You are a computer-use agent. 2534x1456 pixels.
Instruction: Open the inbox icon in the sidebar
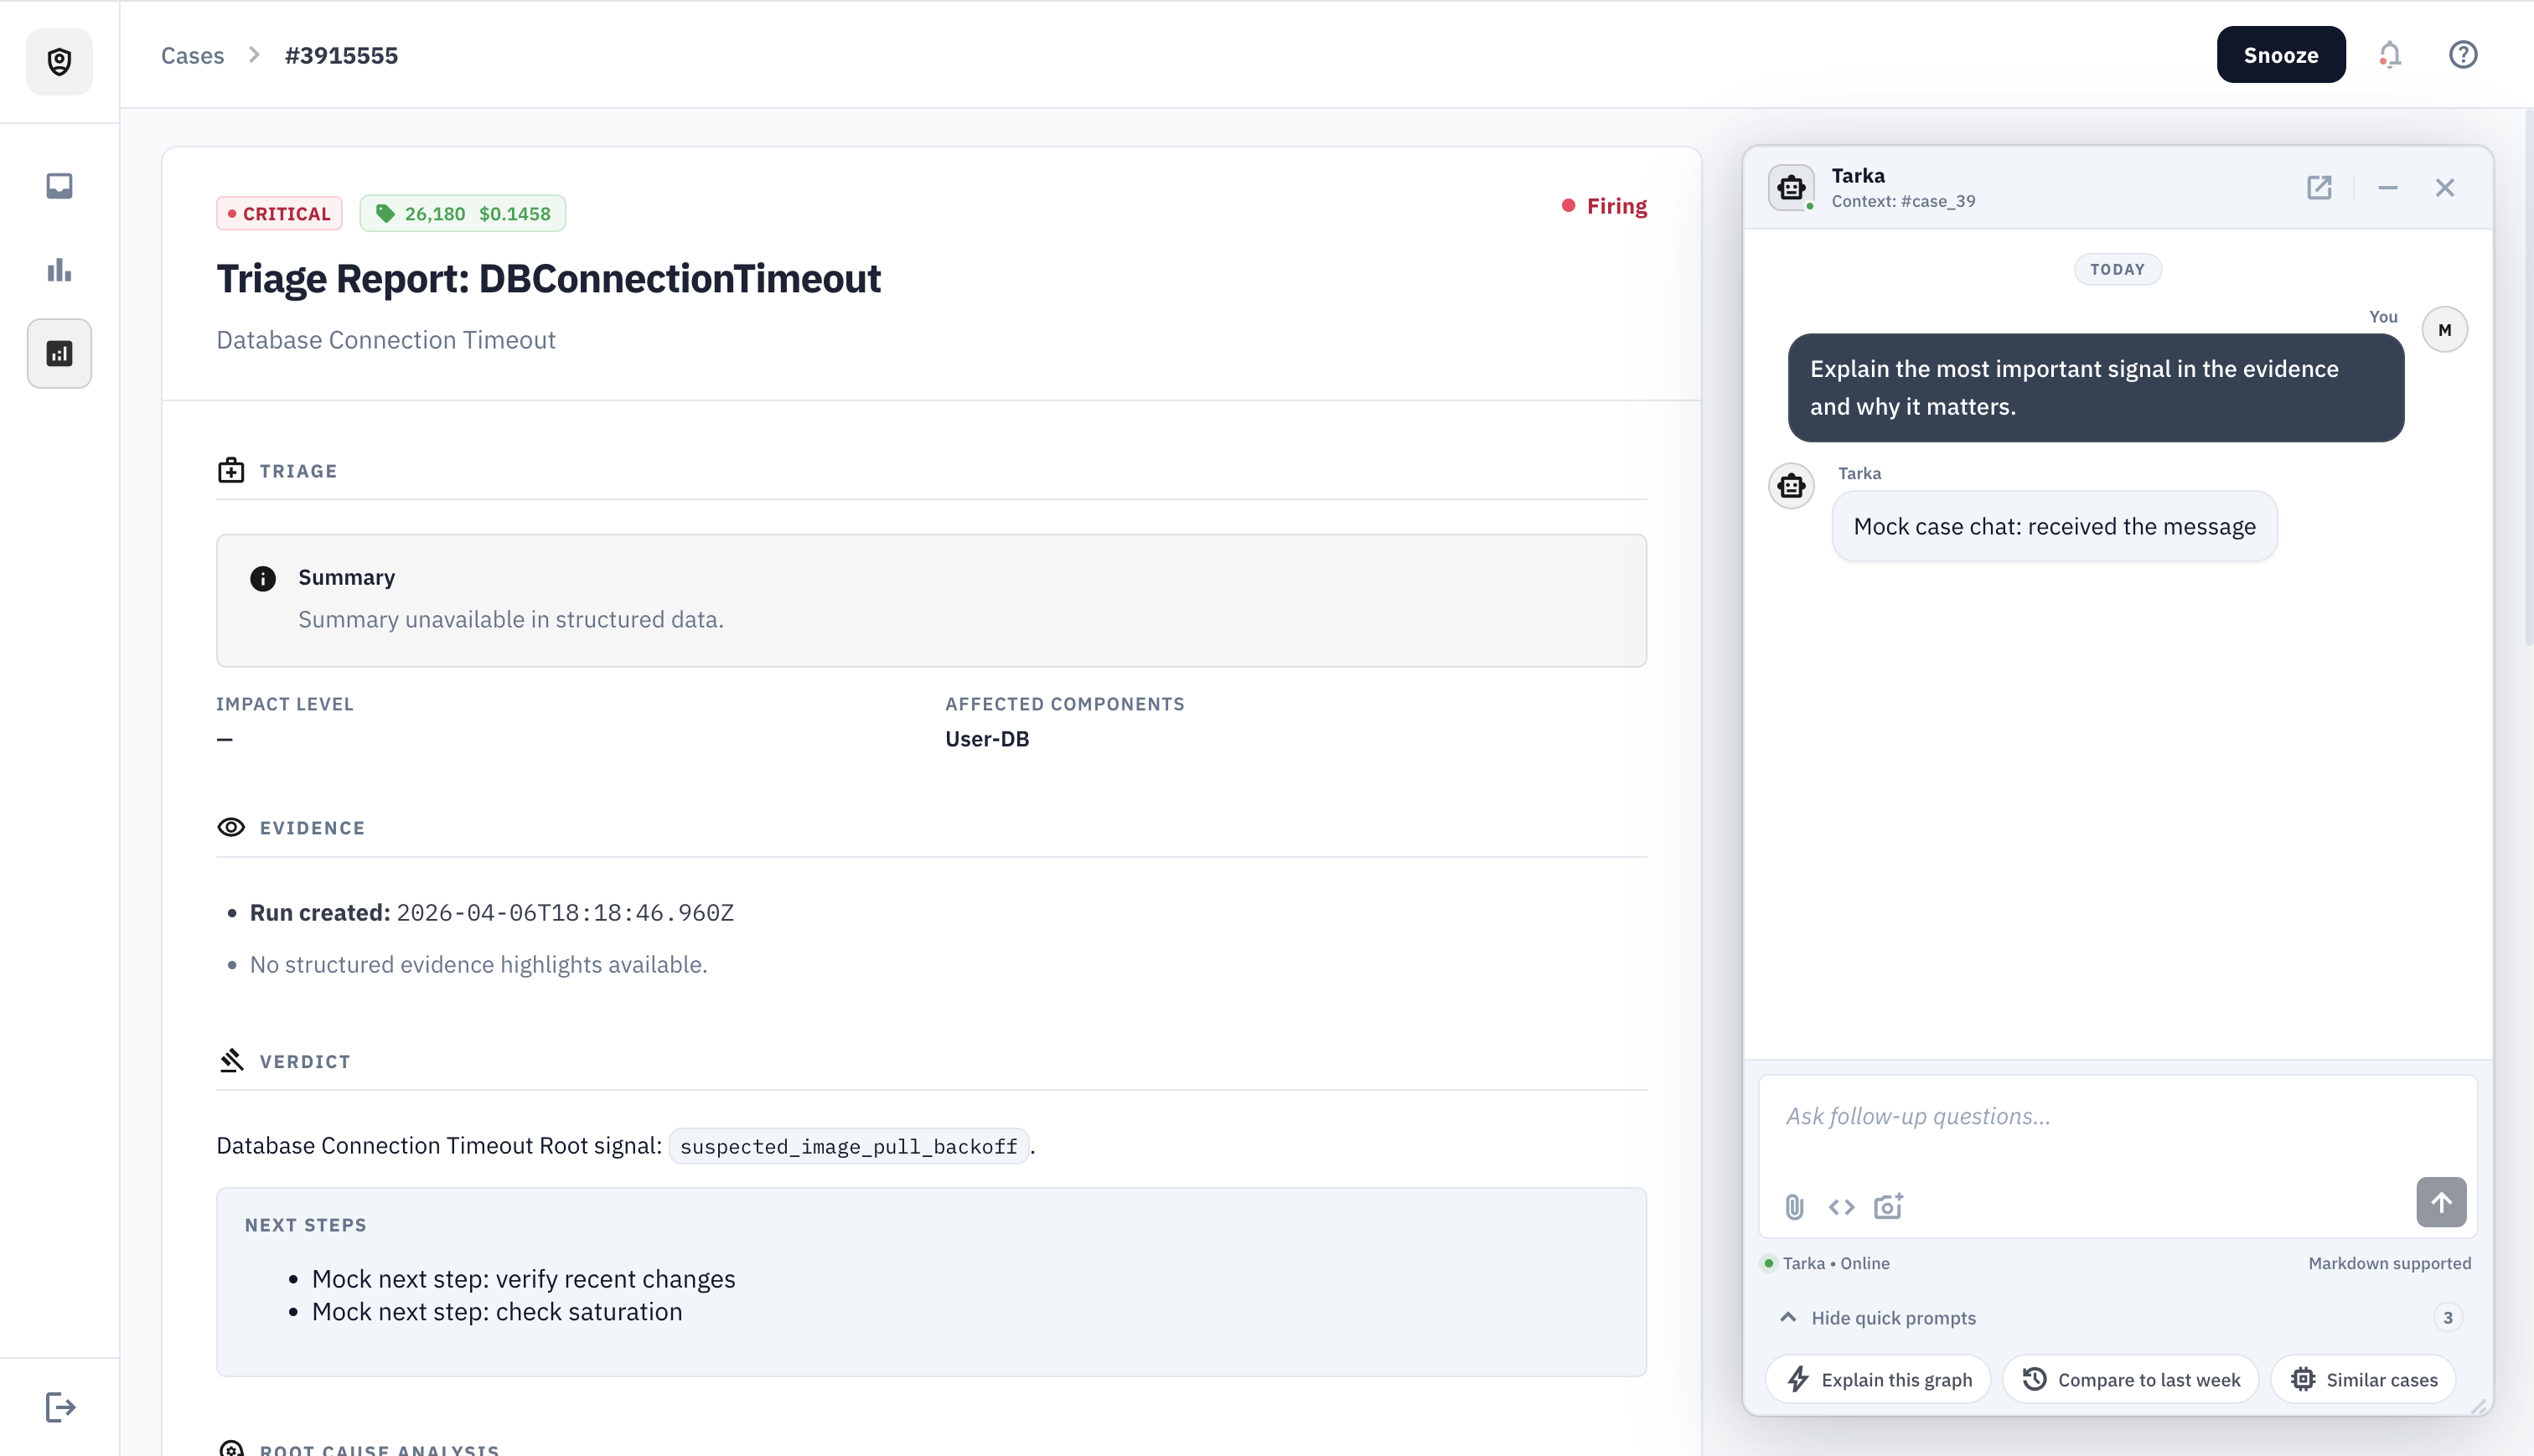59,186
